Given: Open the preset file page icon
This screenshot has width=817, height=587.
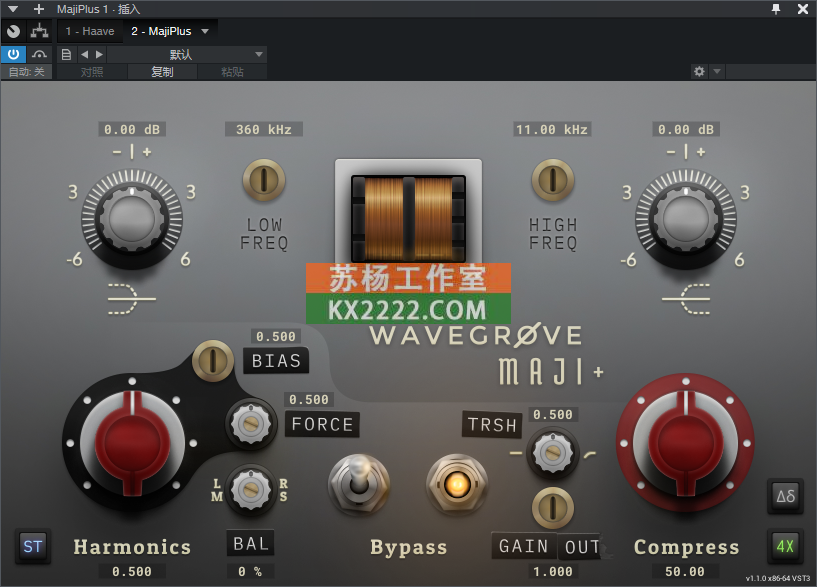Looking at the screenshot, I should point(66,54).
